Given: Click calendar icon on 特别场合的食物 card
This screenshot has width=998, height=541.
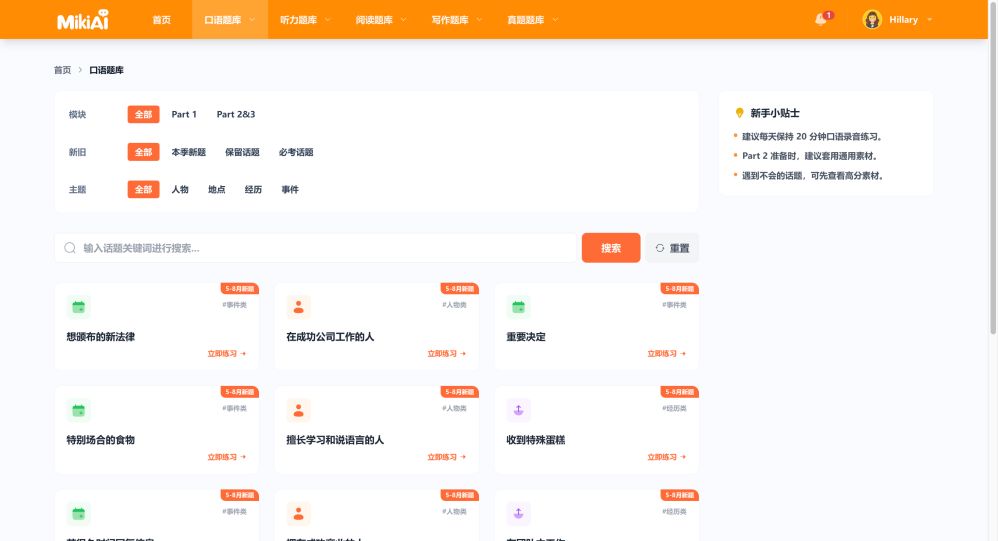Looking at the screenshot, I should tap(78, 410).
